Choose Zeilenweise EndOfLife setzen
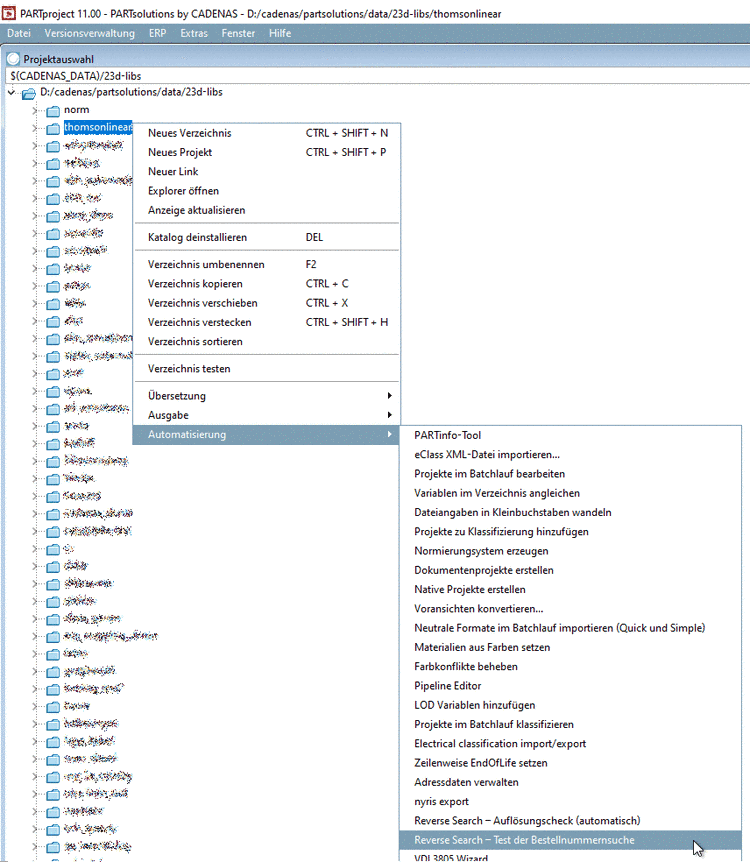750x862 pixels. 570,762
